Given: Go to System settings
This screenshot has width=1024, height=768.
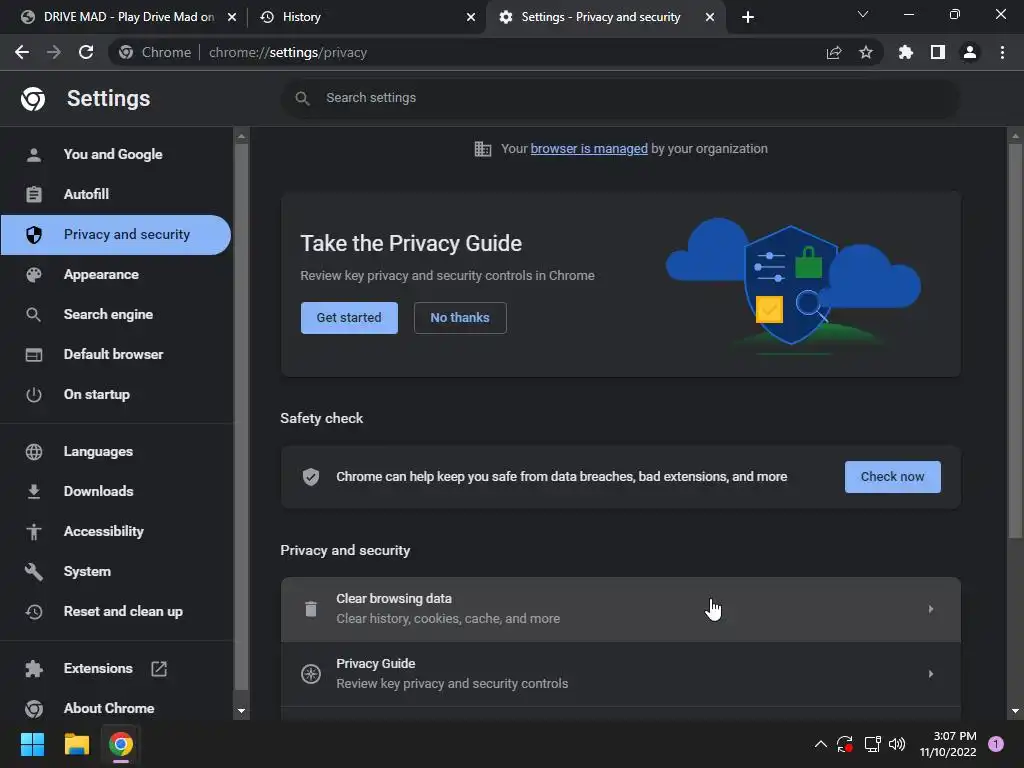Looking at the screenshot, I should [116, 571].
